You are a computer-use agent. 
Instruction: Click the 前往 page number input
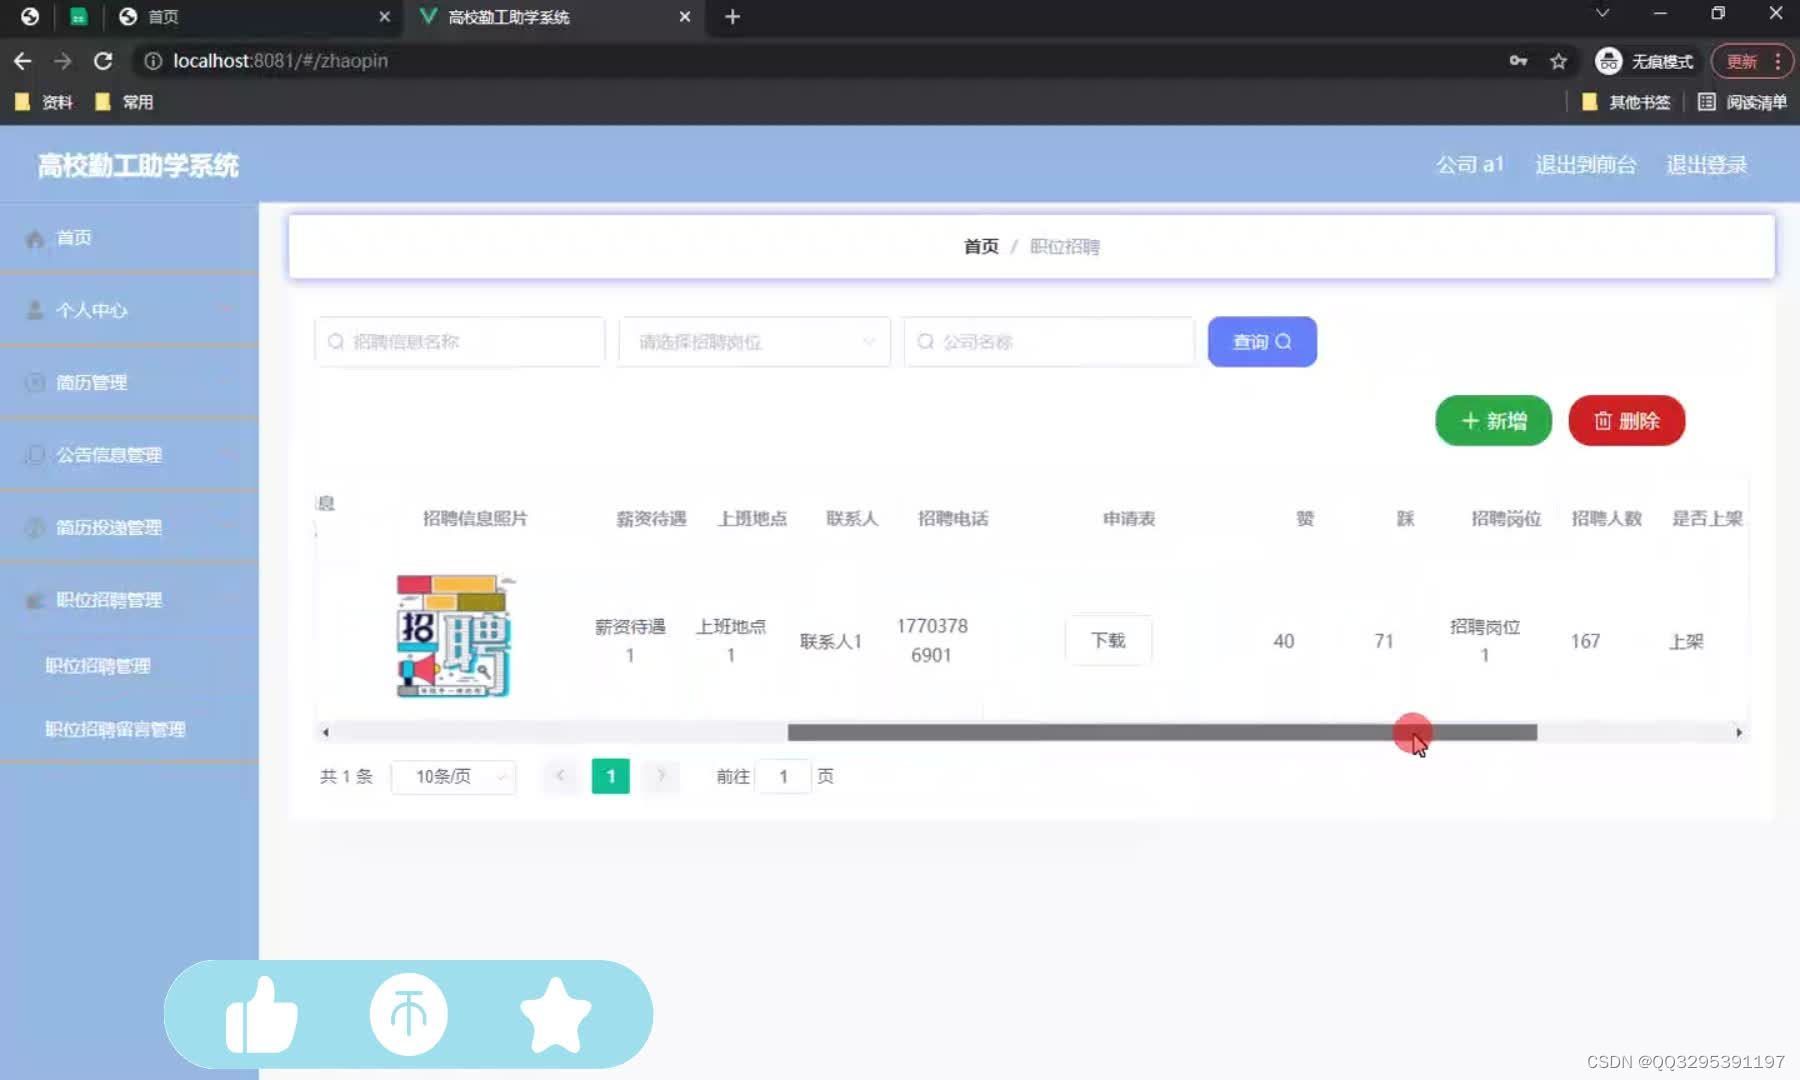pos(785,776)
